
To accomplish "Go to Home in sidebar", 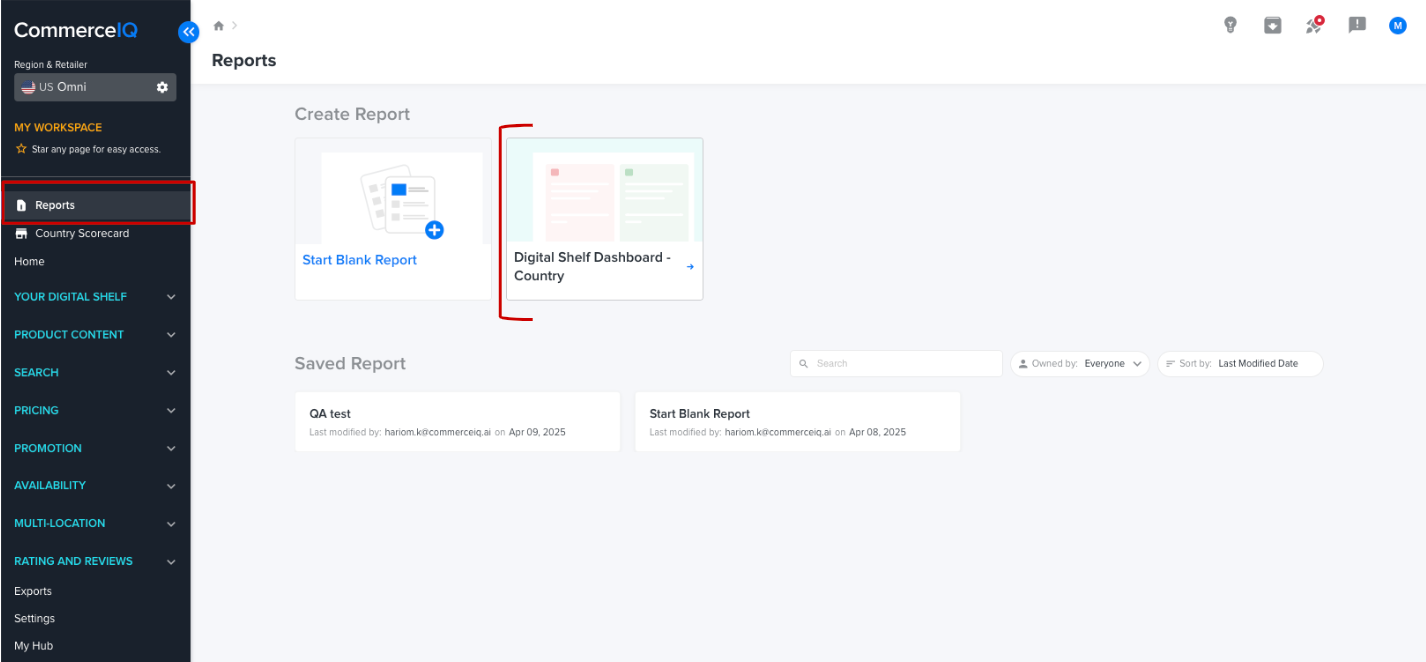I will tap(29, 261).
